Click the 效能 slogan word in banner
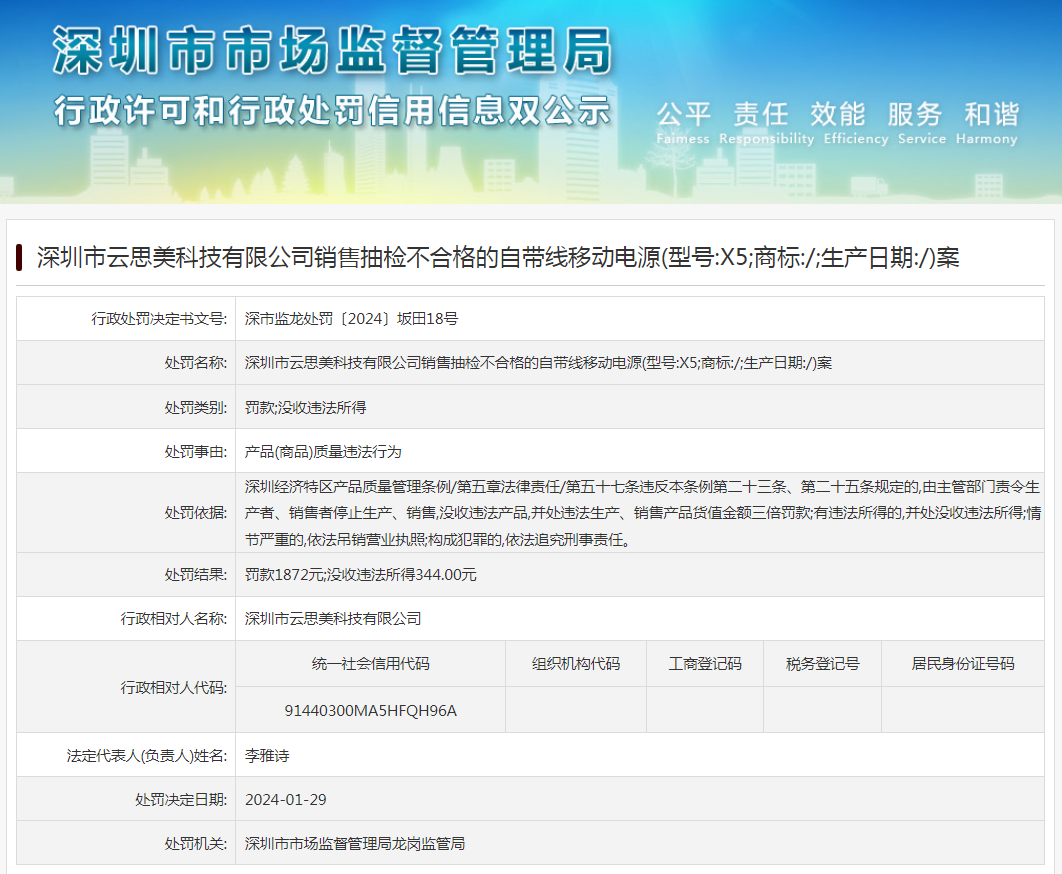1062x874 pixels. coord(838,115)
